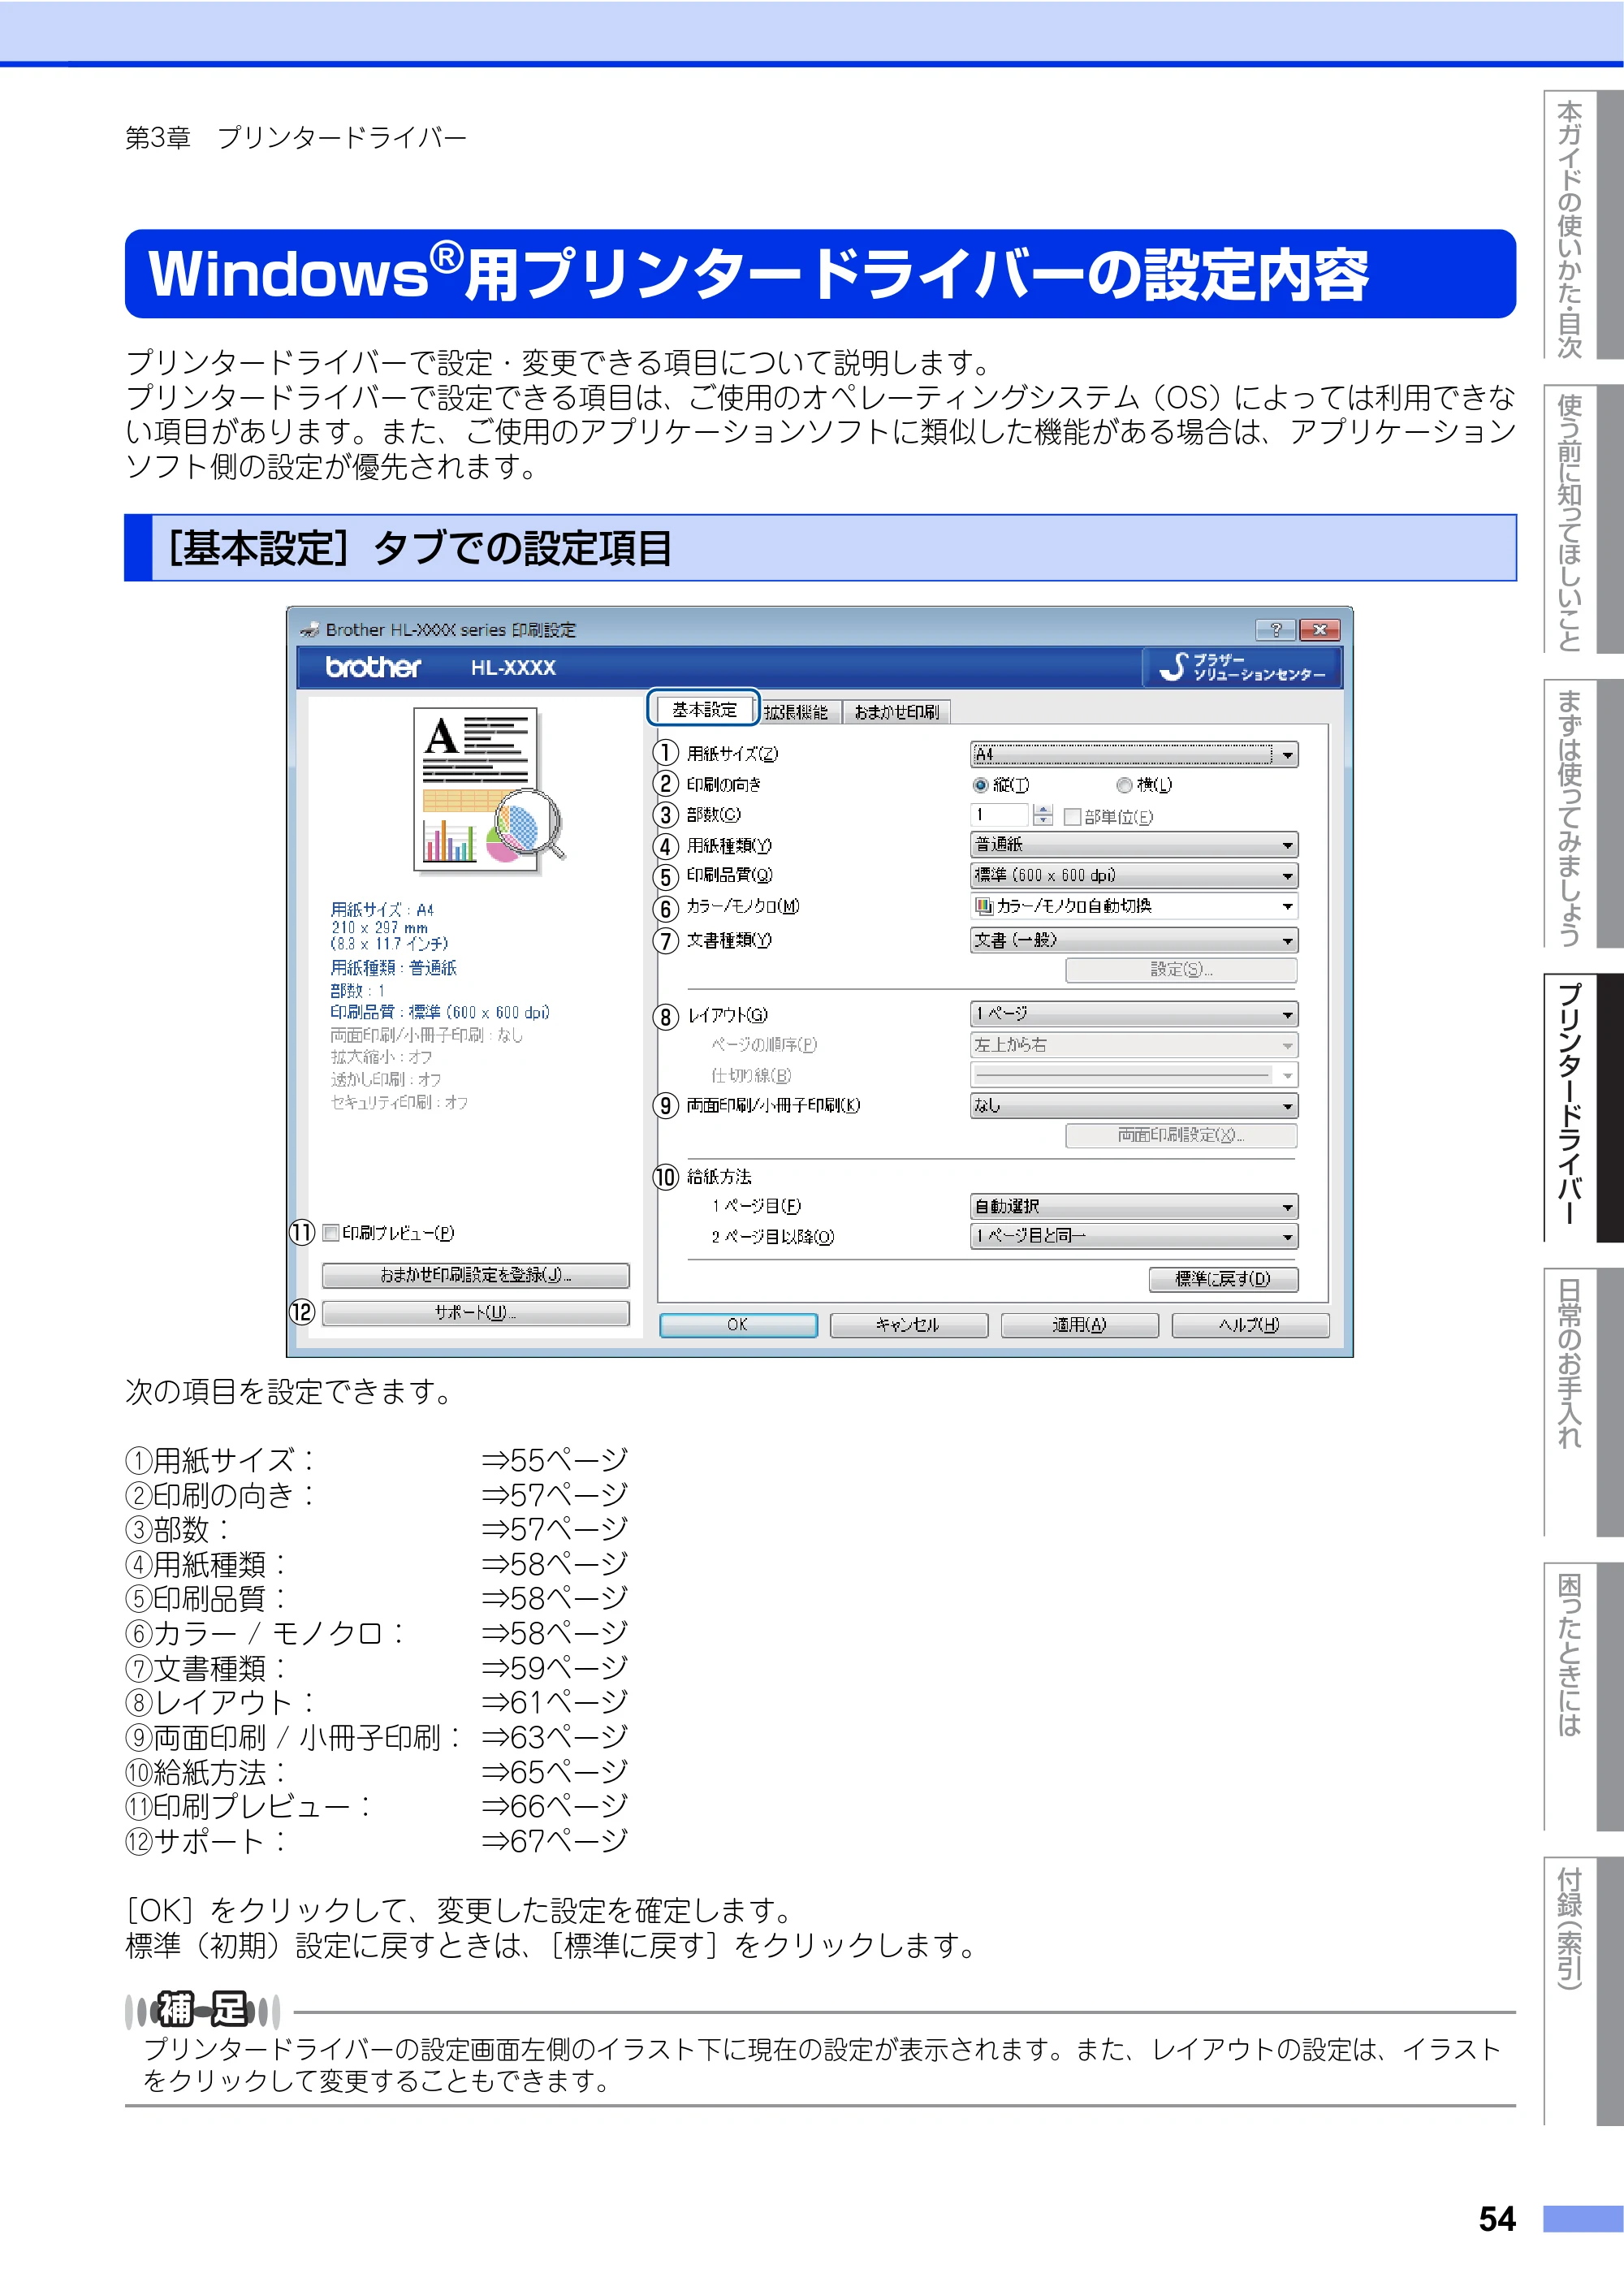This screenshot has height=2295, width=1624.
Task: Click the プリンタードライバー side index tab
Action: click(x=1583, y=1107)
